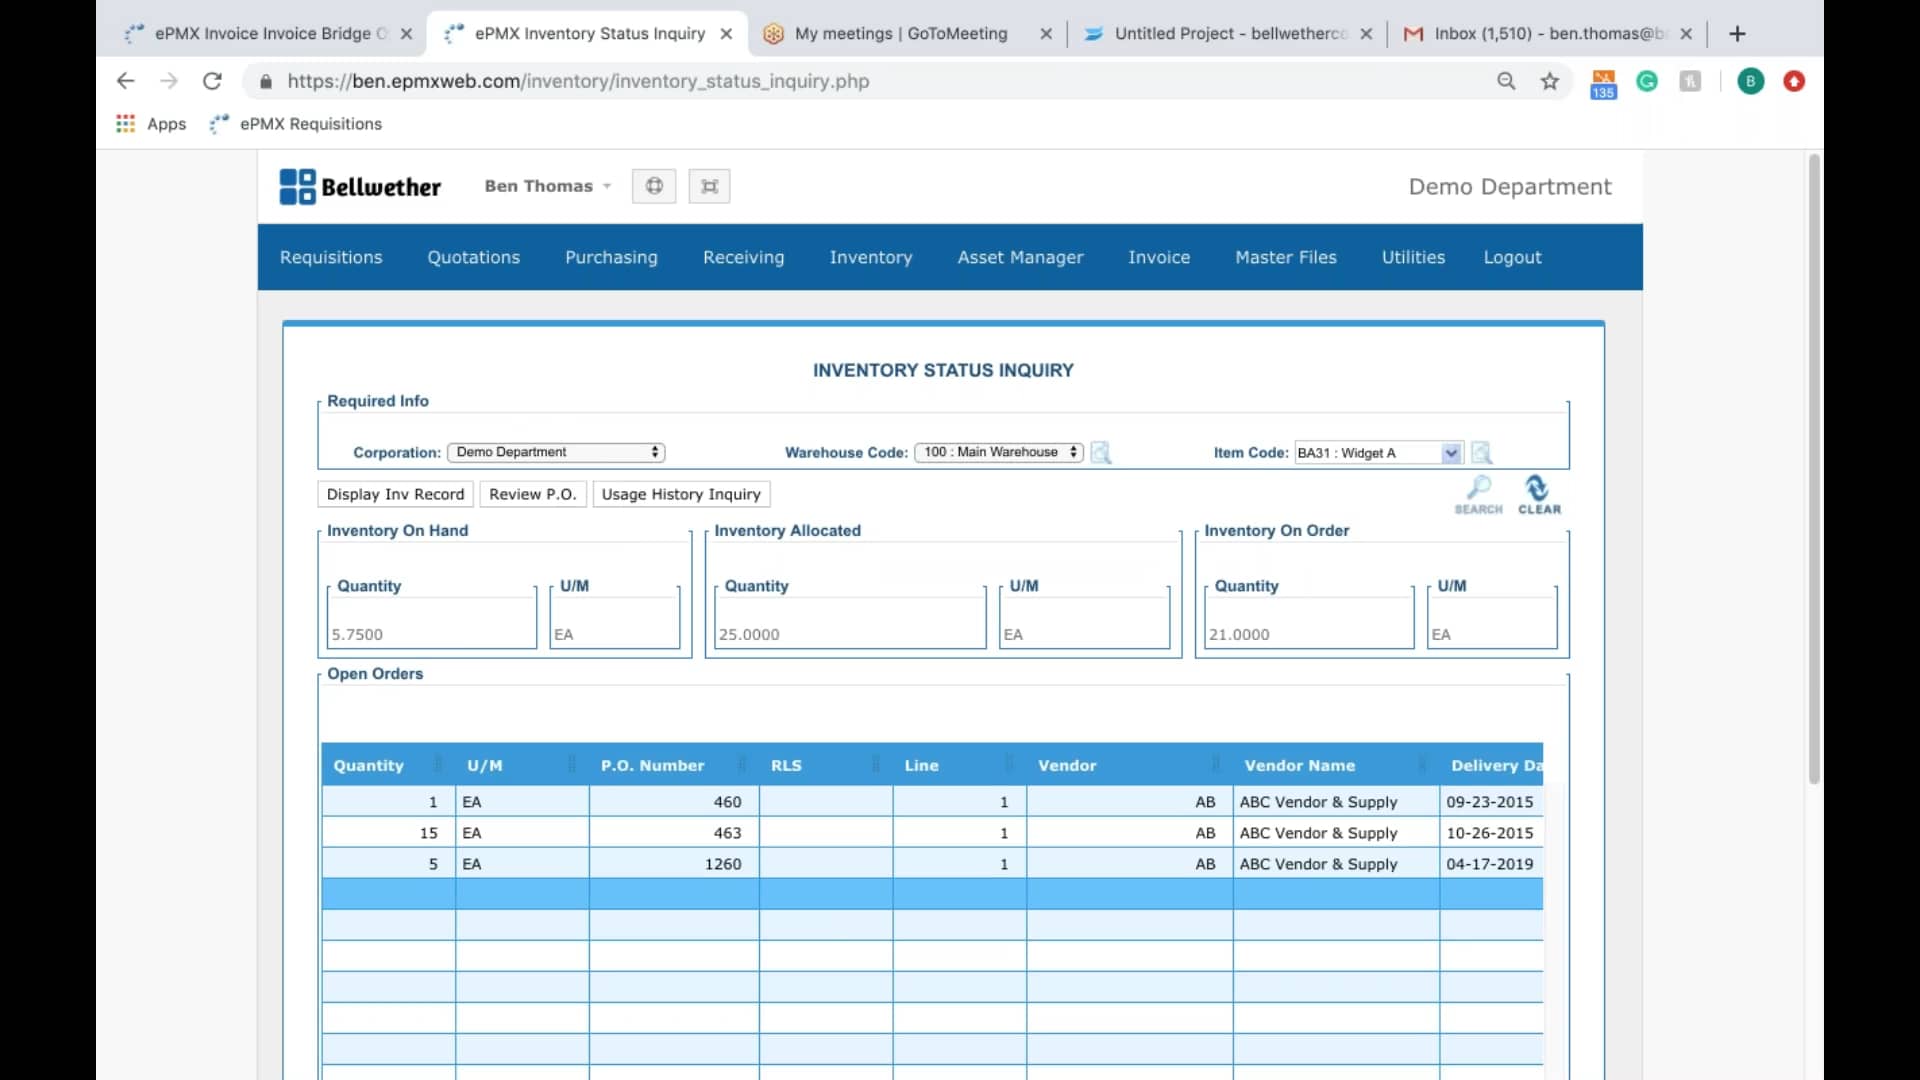The image size is (1920, 1080).
Task: Click delivery date 04-17-2019
Action: [x=1490, y=864]
